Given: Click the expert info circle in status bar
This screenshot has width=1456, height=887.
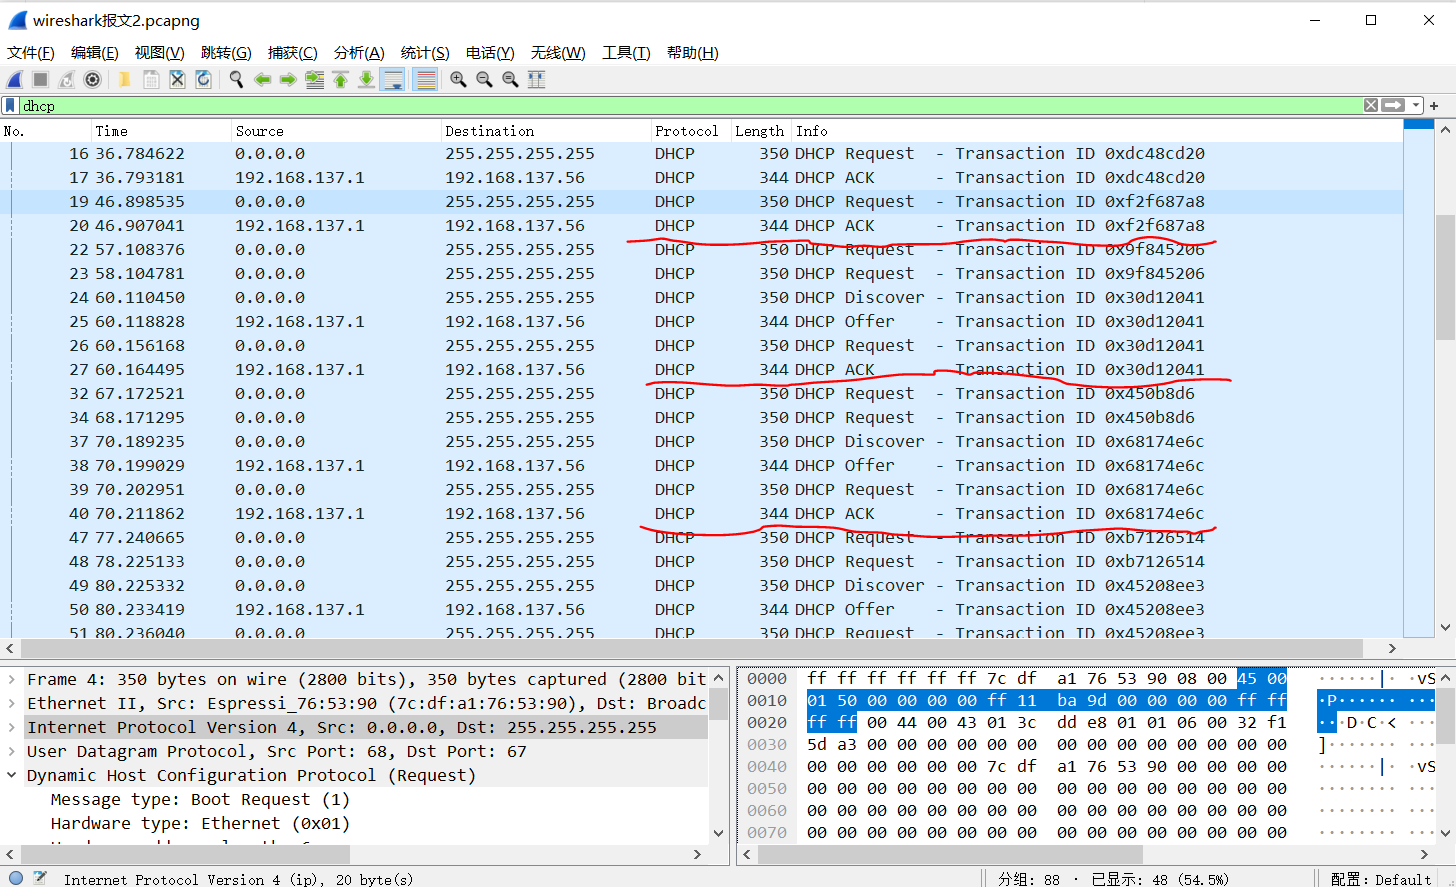Looking at the screenshot, I should [x=15, y=878].
